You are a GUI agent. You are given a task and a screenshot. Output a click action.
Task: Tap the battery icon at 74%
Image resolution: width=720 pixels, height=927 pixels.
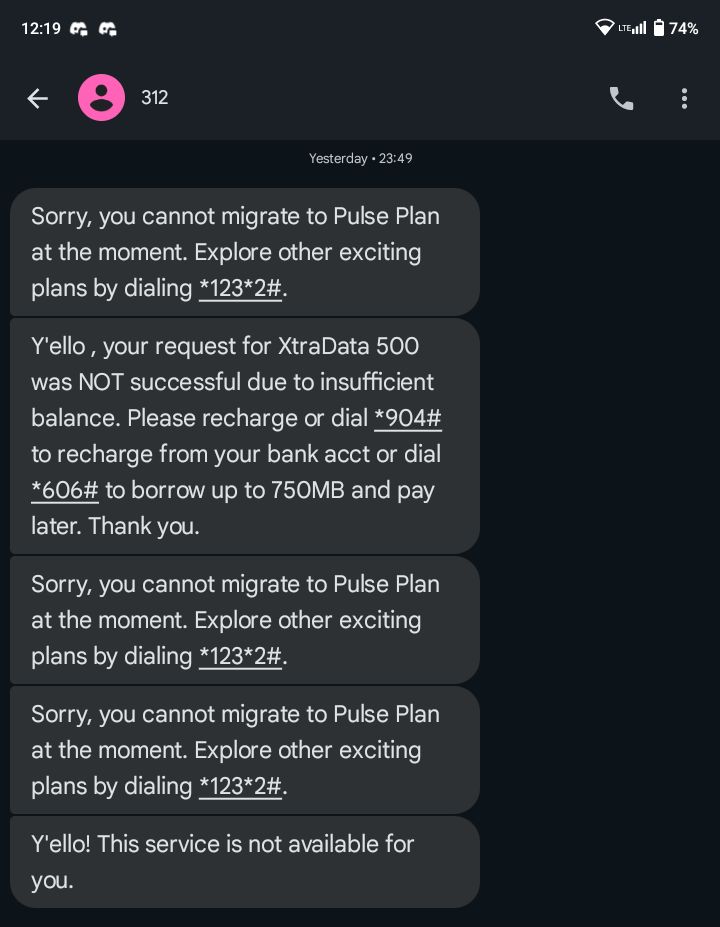tap(659, 27)
